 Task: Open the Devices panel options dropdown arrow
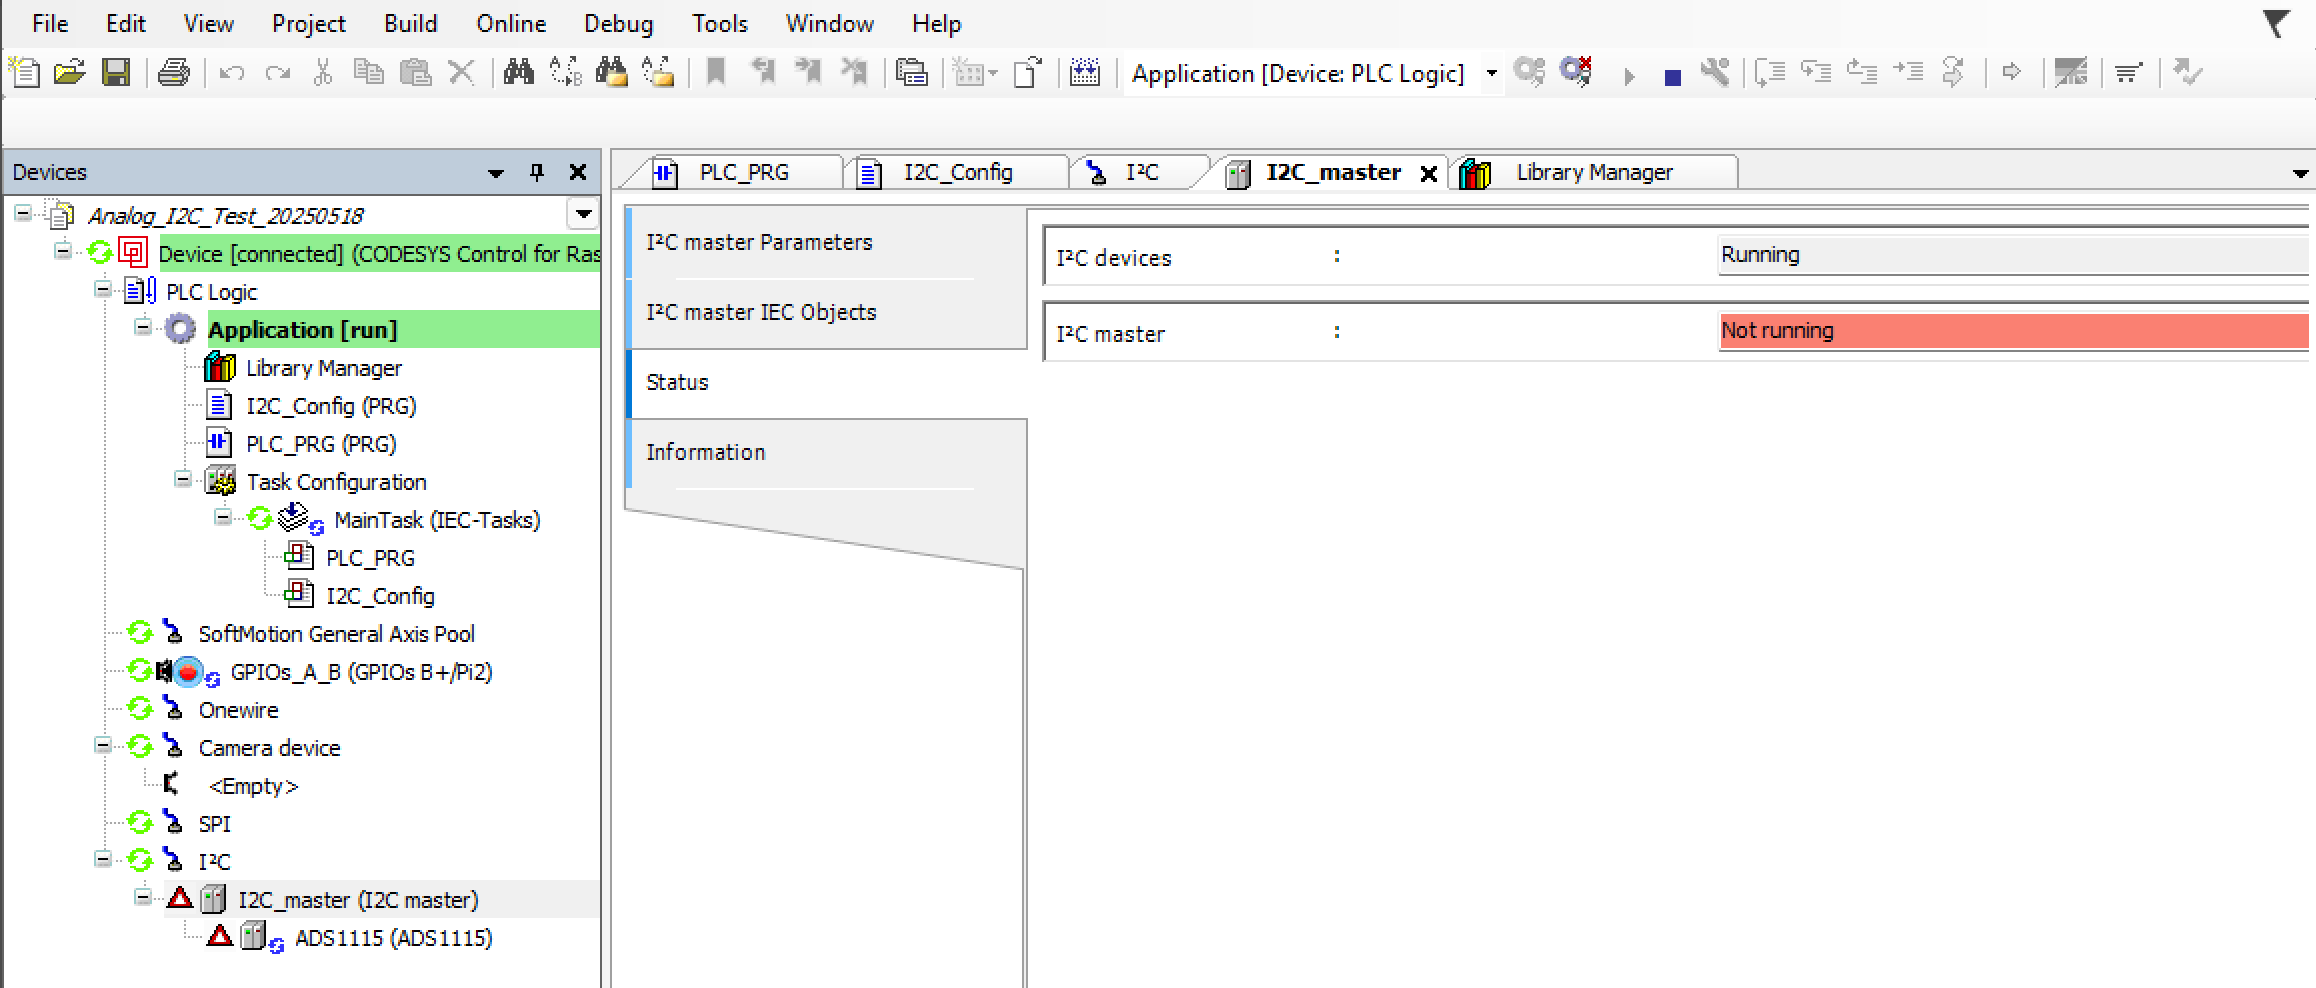pos(495,173)
